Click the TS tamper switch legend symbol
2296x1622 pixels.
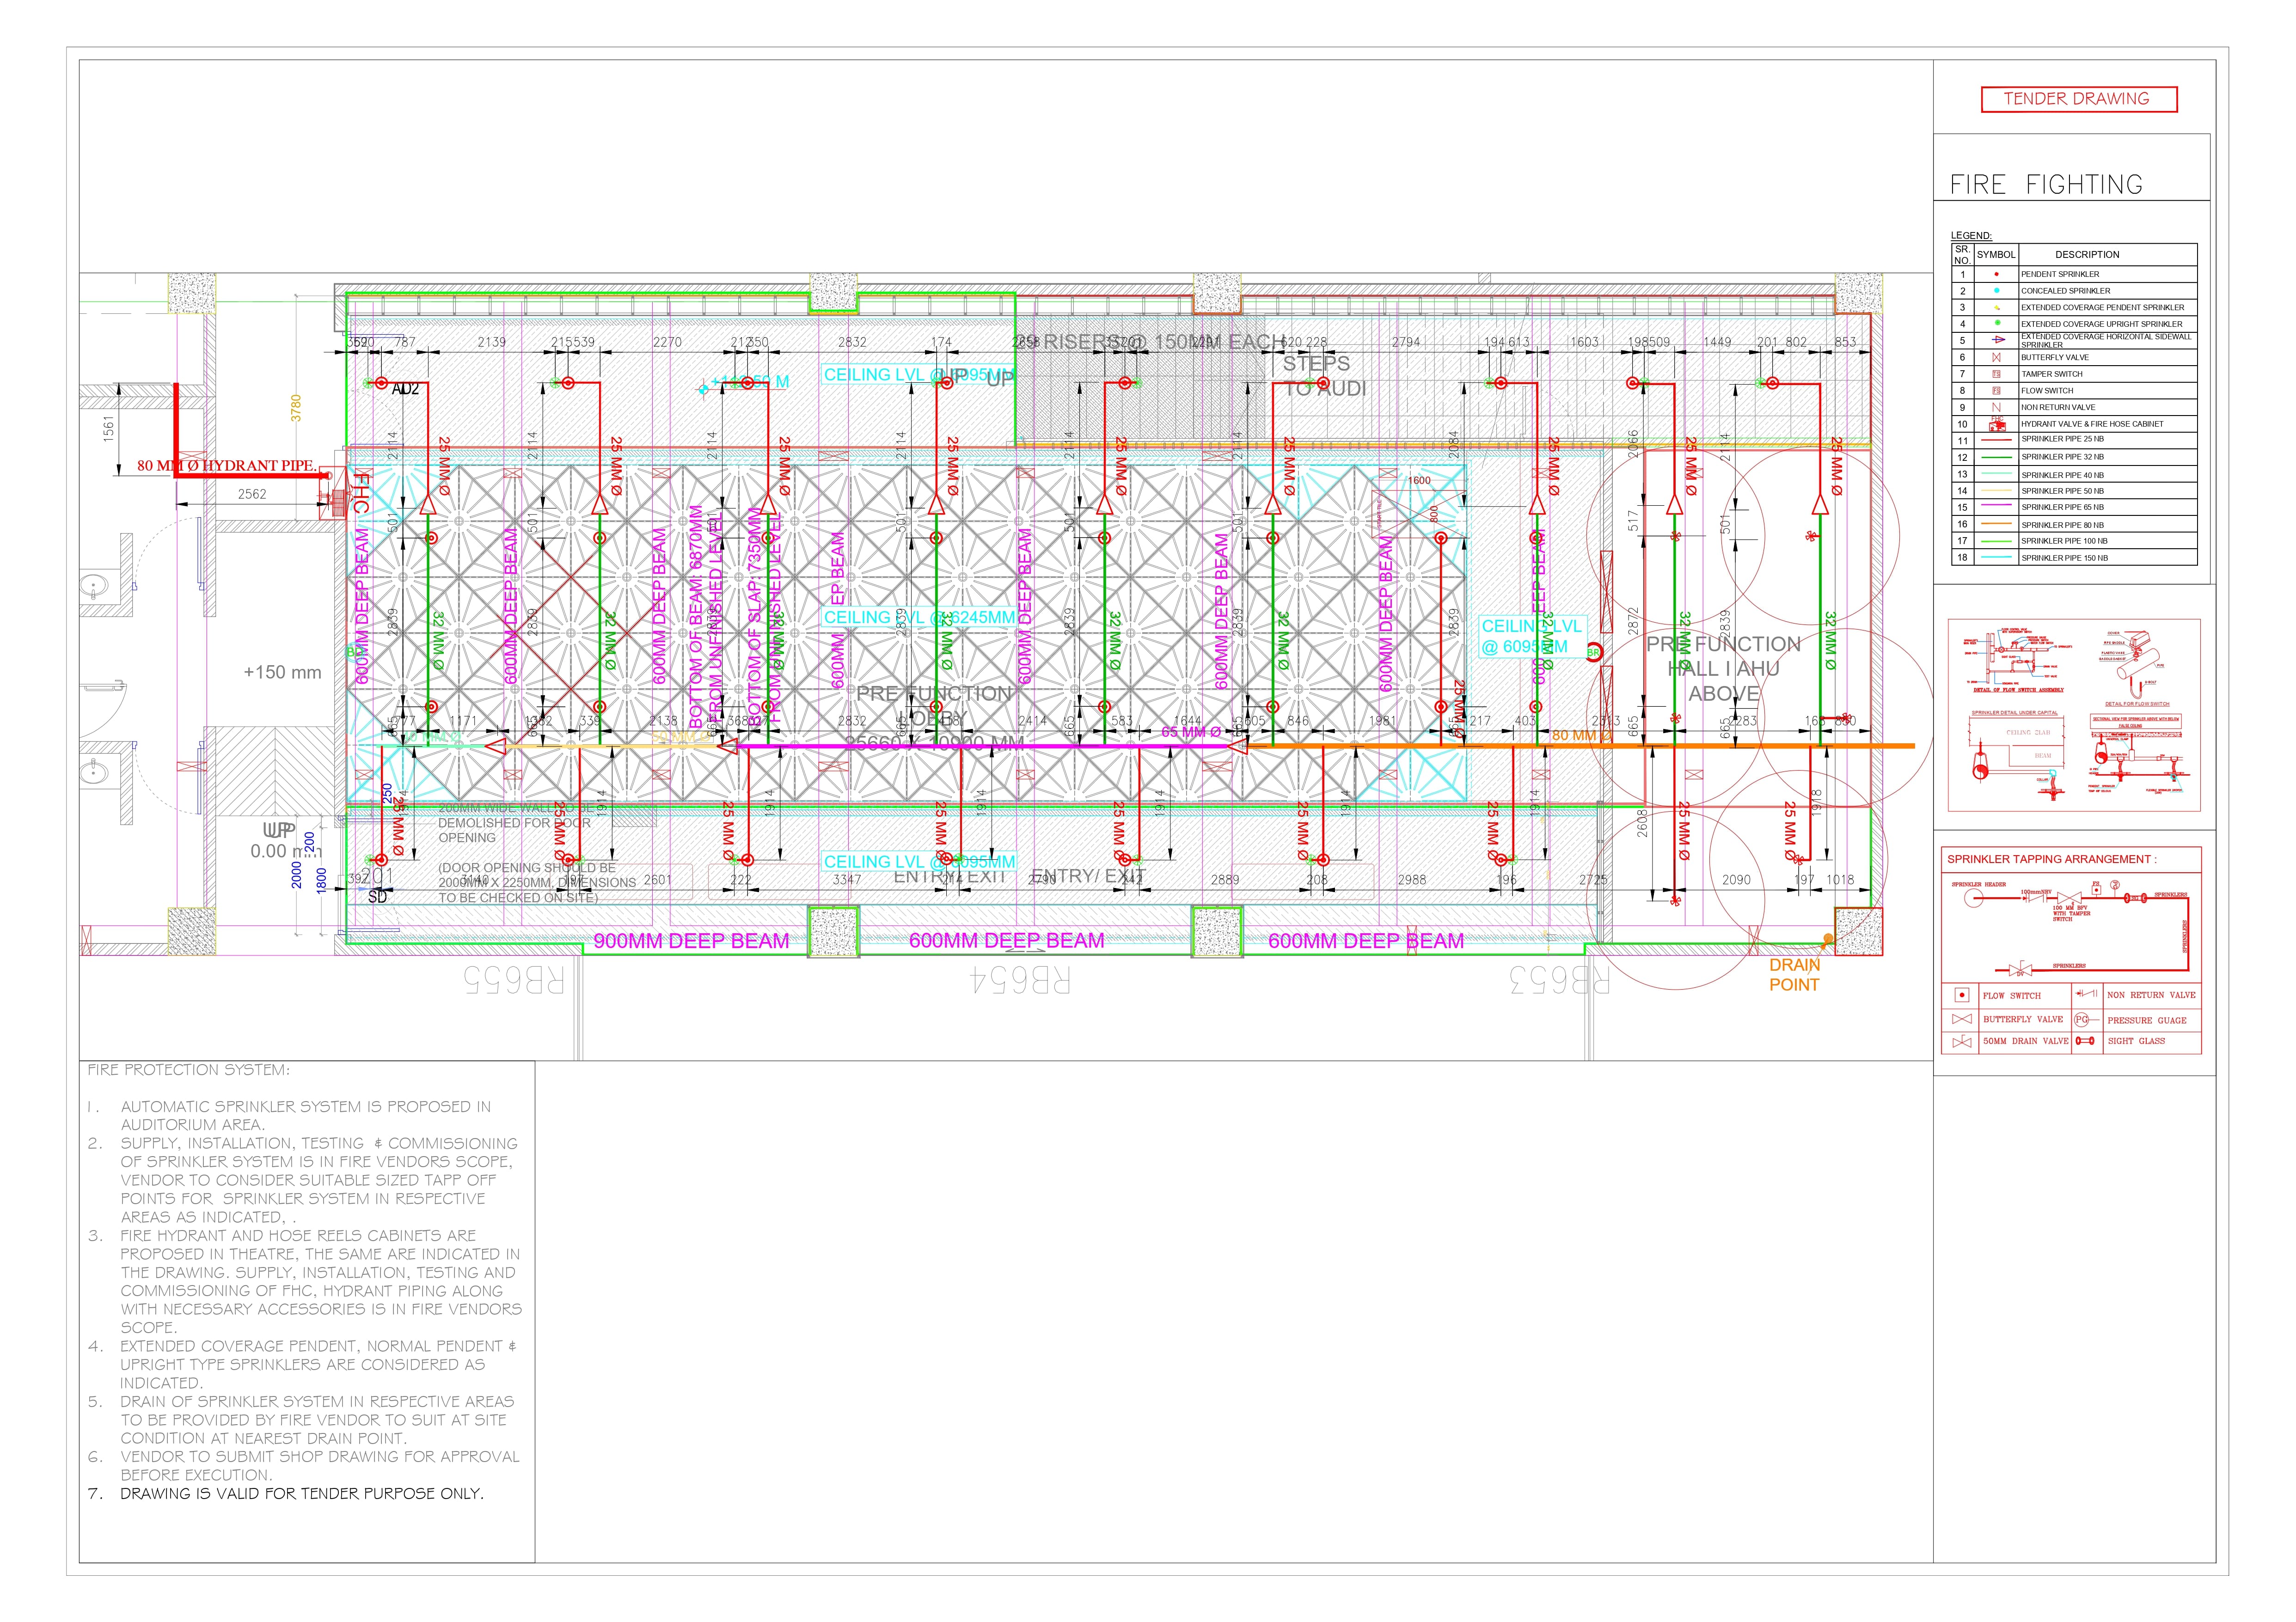point(1996,374)
